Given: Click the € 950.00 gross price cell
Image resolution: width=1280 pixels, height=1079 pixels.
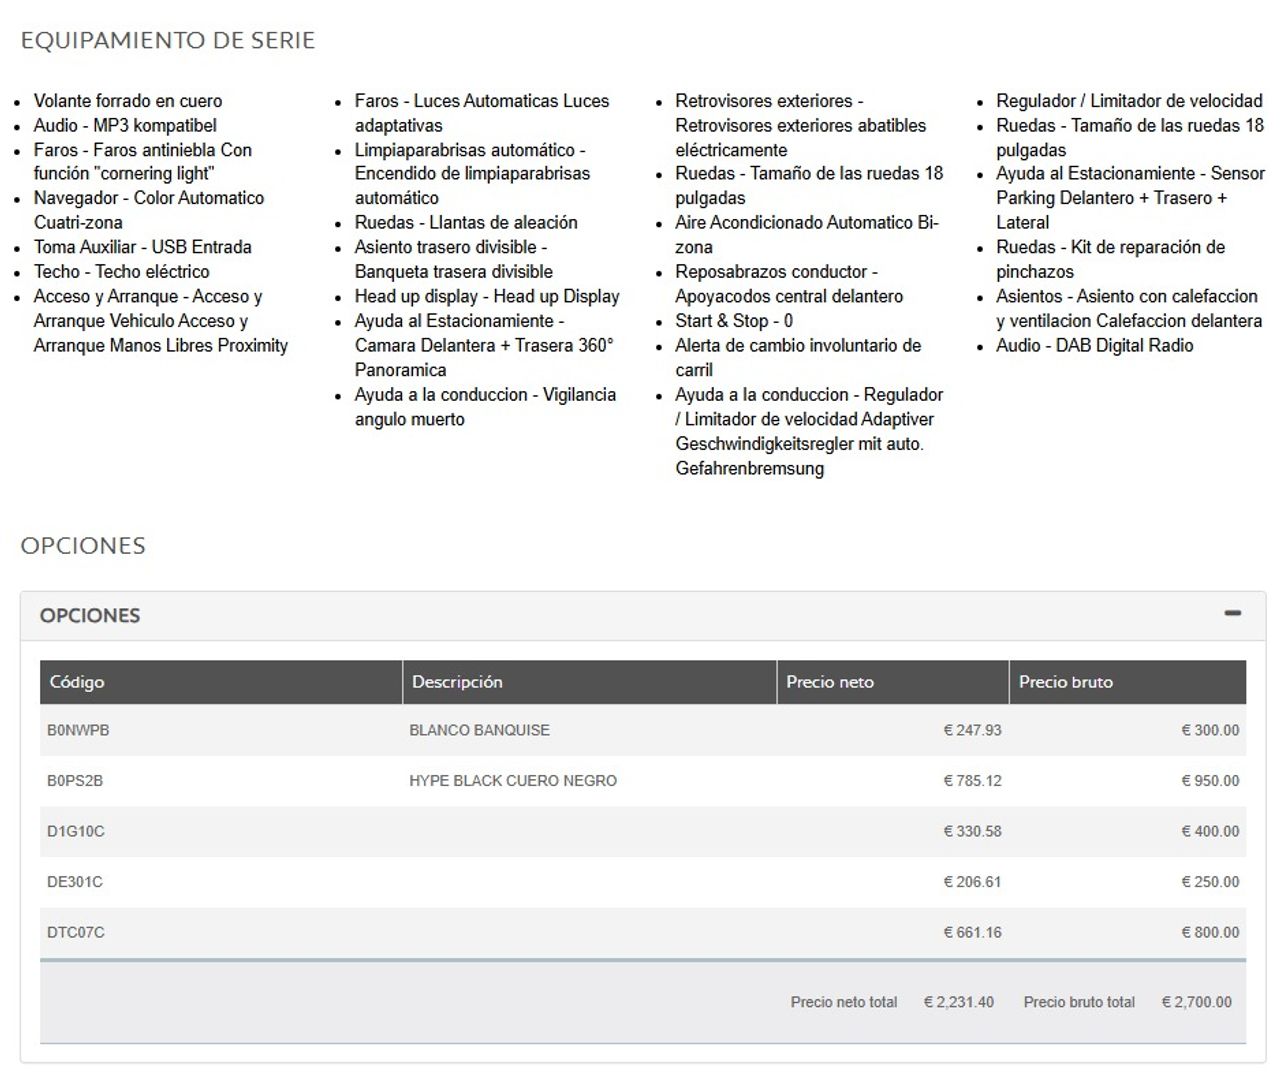Looking at the screenshot, I should tap(1210, 781).
